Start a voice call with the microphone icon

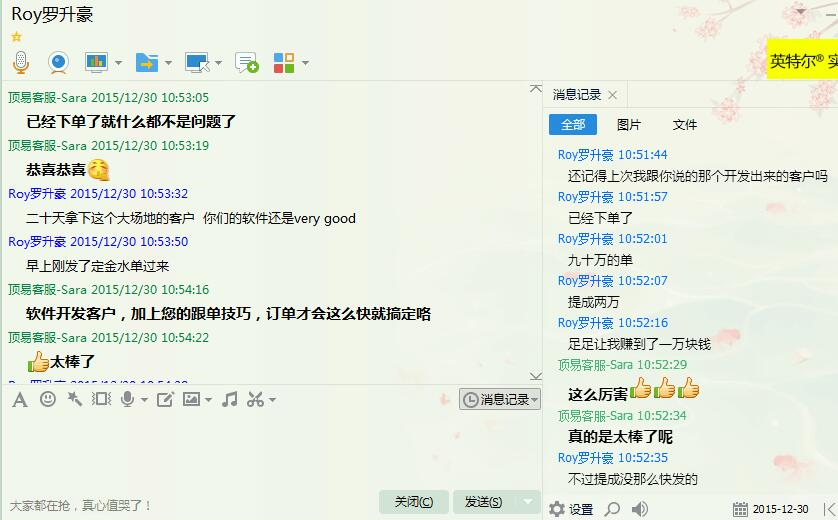20,63
